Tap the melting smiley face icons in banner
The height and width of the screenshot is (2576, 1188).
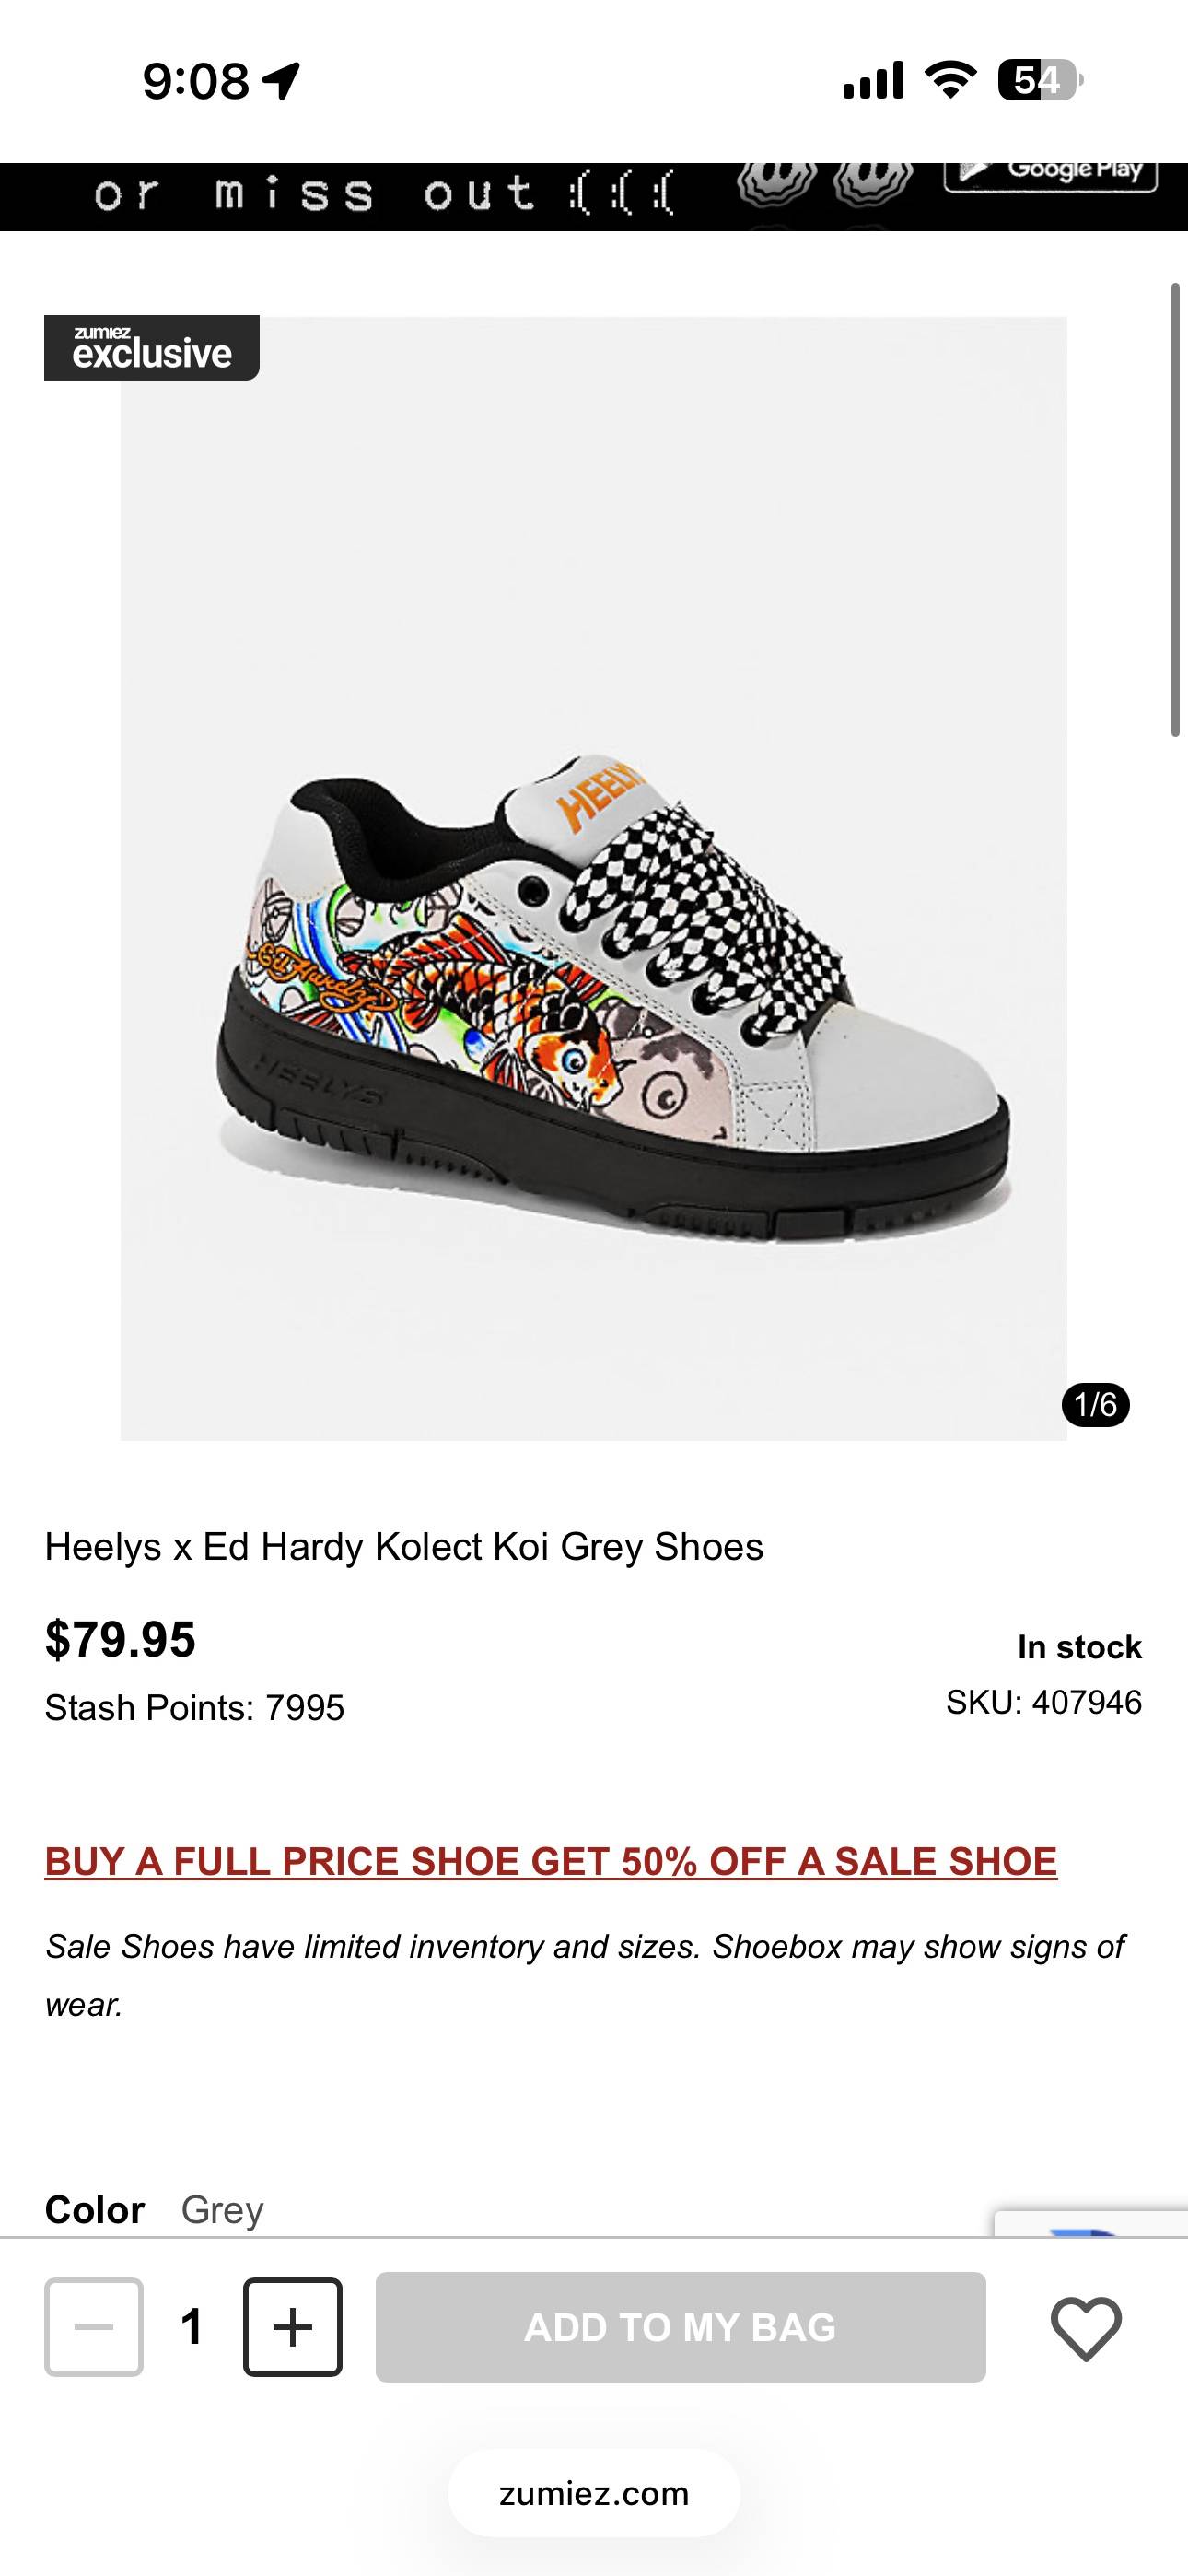825,183
